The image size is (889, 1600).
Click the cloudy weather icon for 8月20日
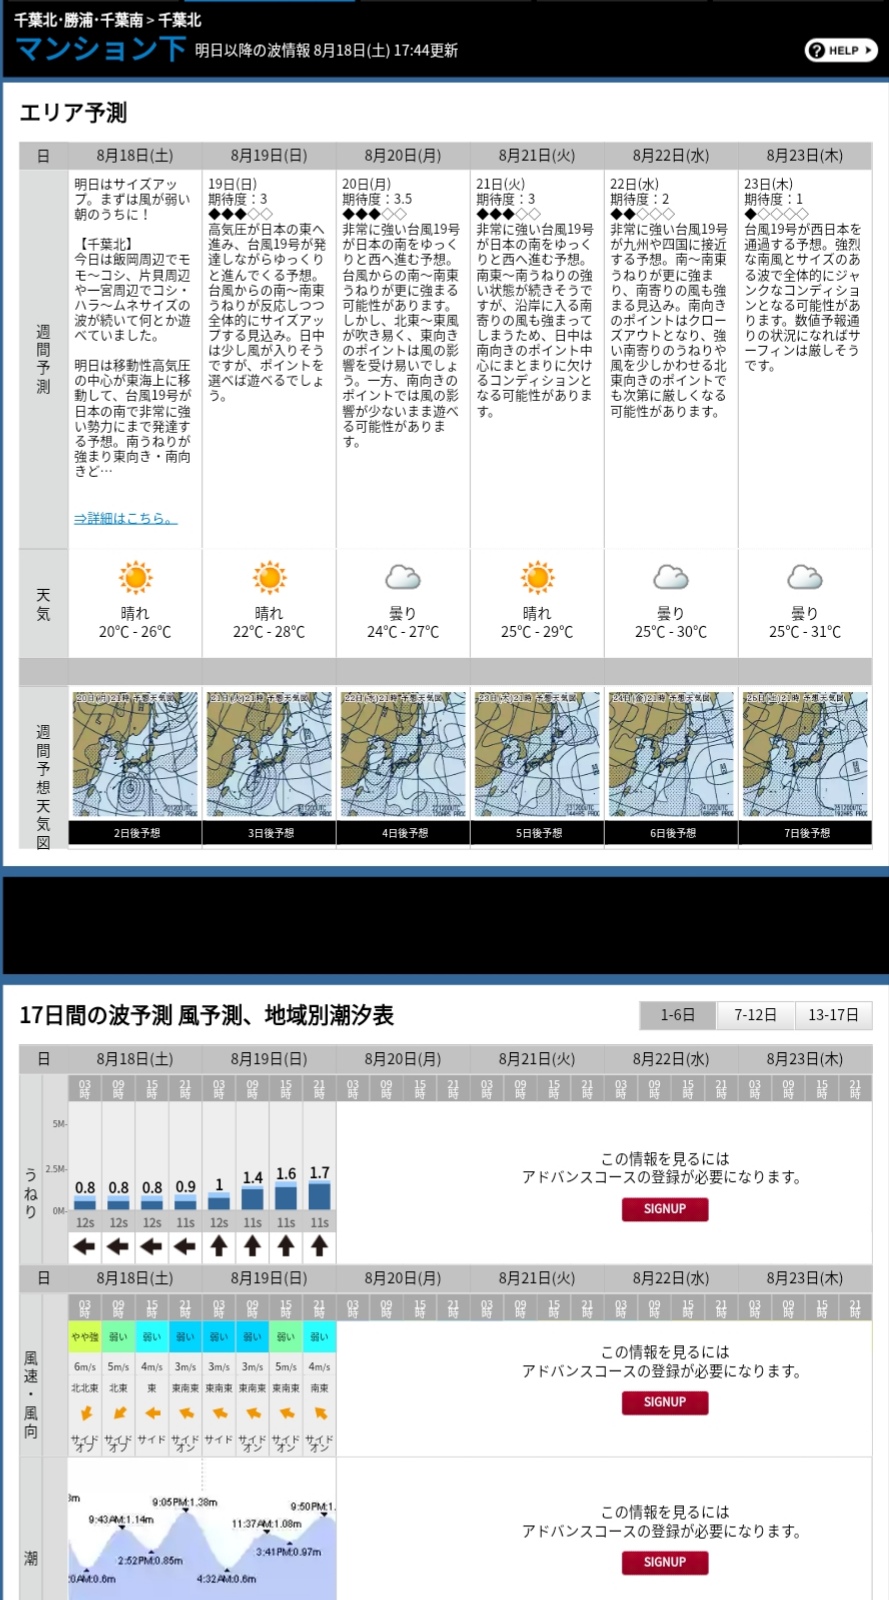403,578
